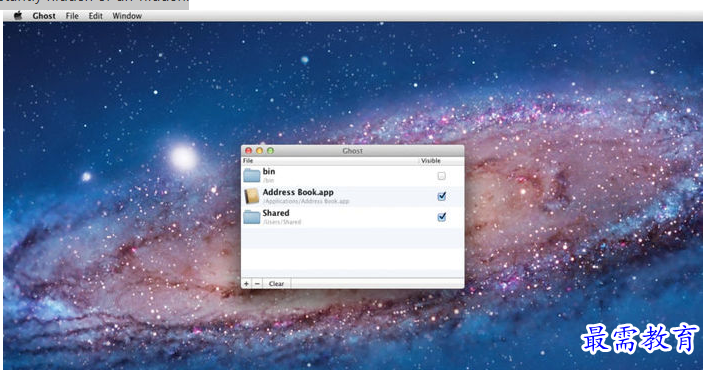The width and height of the screenshot is (705, 370).
Task: Uncheck visibility for Shared folder
Action: click(442, 217)
